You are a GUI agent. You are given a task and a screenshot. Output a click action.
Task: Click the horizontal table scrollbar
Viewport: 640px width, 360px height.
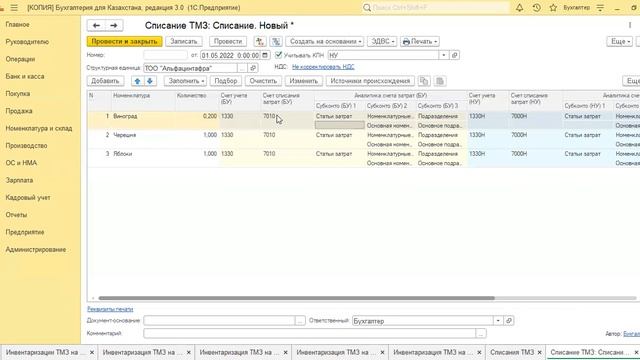(x=296, y=298)
